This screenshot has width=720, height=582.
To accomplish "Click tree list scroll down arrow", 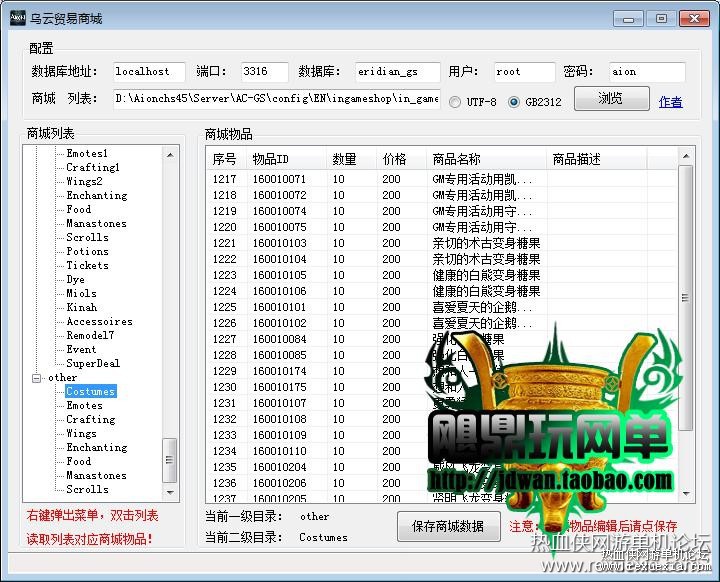I will point(170,492).
